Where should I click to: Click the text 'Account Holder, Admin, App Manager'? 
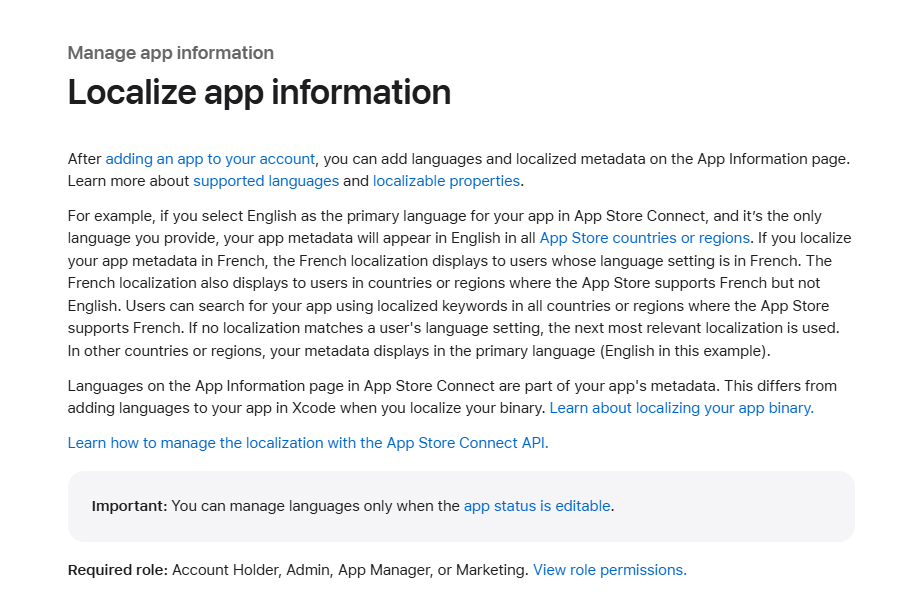[x=300, y=570]
